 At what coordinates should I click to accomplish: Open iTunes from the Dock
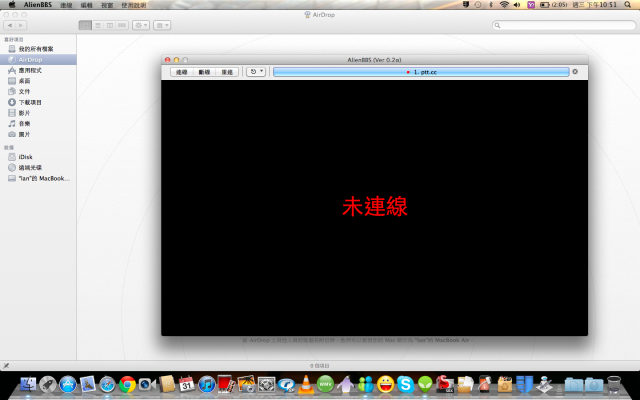pyautogui.click(x=207, y=384)
